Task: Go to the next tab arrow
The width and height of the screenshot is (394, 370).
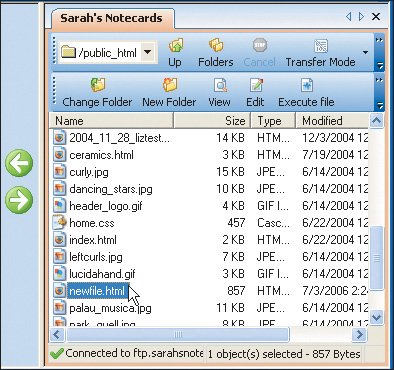Action: [x=361, y=16]
